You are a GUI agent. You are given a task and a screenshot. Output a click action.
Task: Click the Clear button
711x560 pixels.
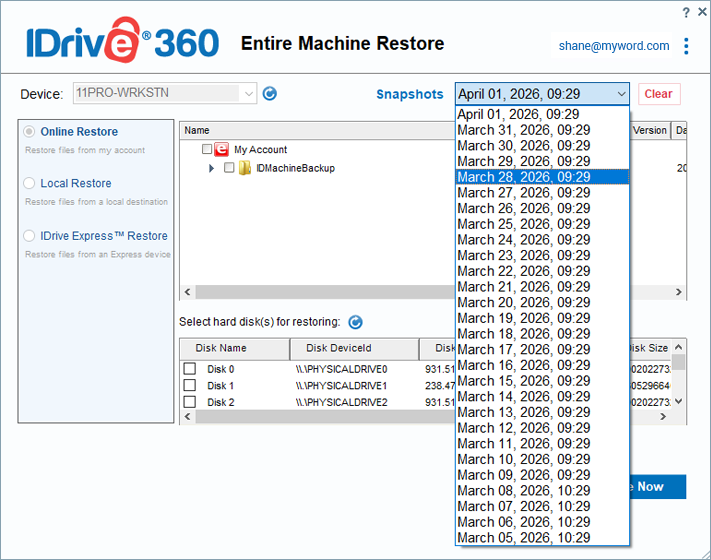[658, 94]
